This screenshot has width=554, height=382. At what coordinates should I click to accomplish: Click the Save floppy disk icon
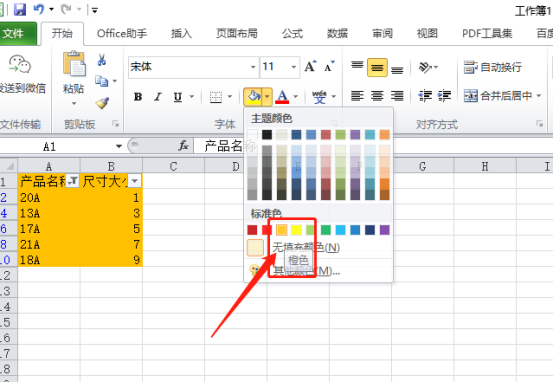click(20, 10)
